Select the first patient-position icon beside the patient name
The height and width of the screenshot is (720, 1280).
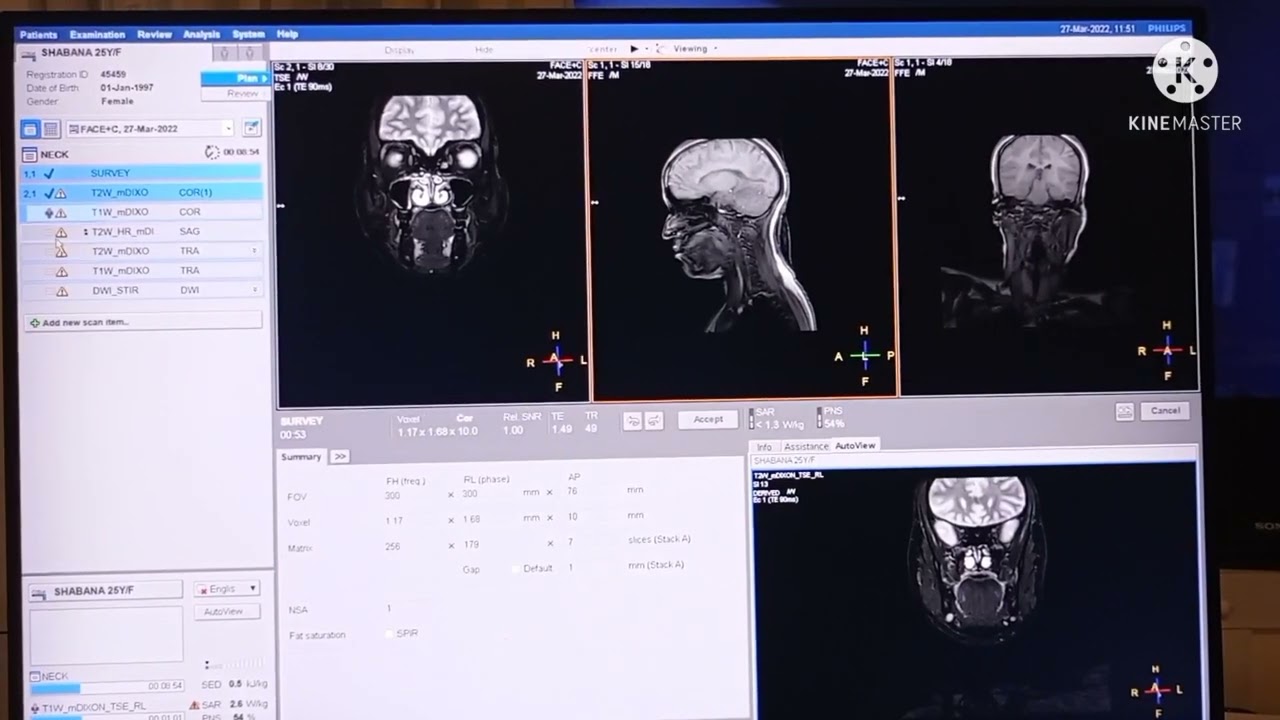click(x=225, y=52)
